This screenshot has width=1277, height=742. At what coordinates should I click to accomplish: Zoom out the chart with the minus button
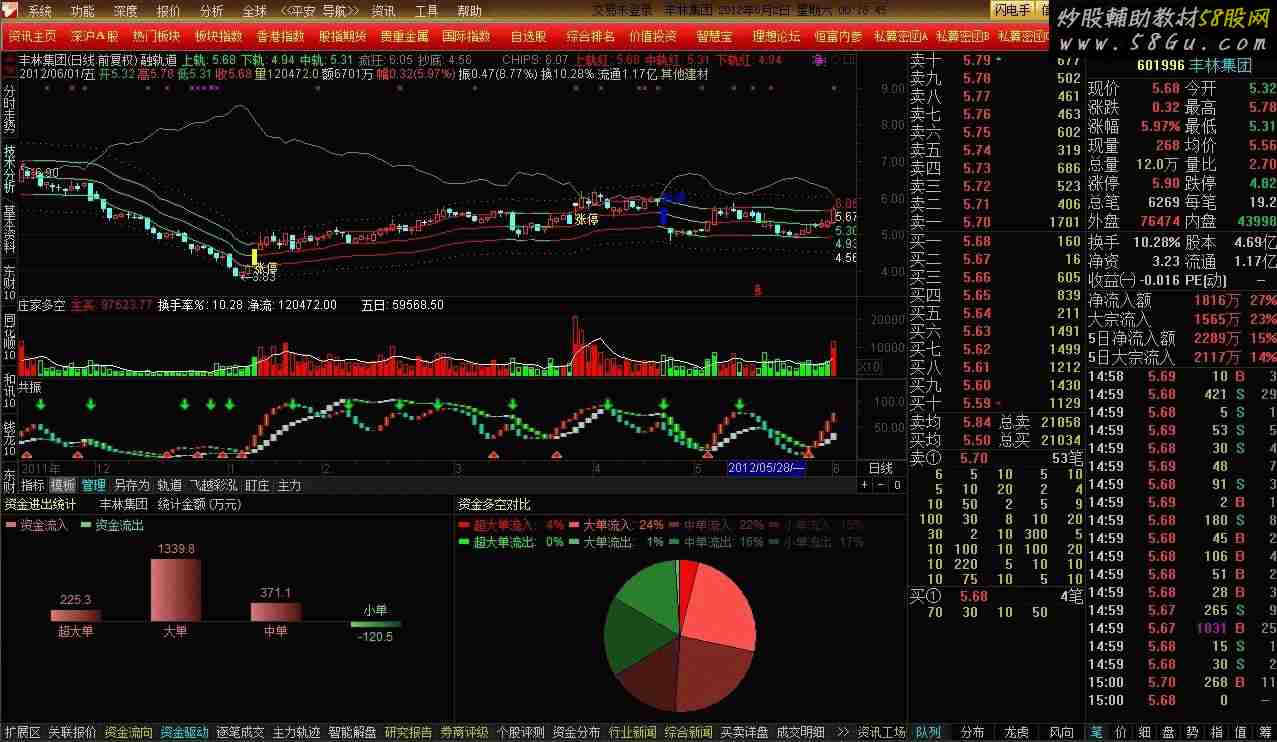coord(881,485)
